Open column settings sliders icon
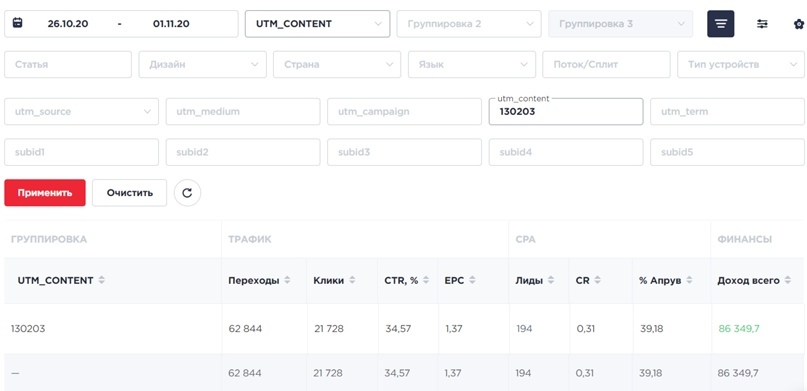 pyautogui.click(x=762, y=24)
